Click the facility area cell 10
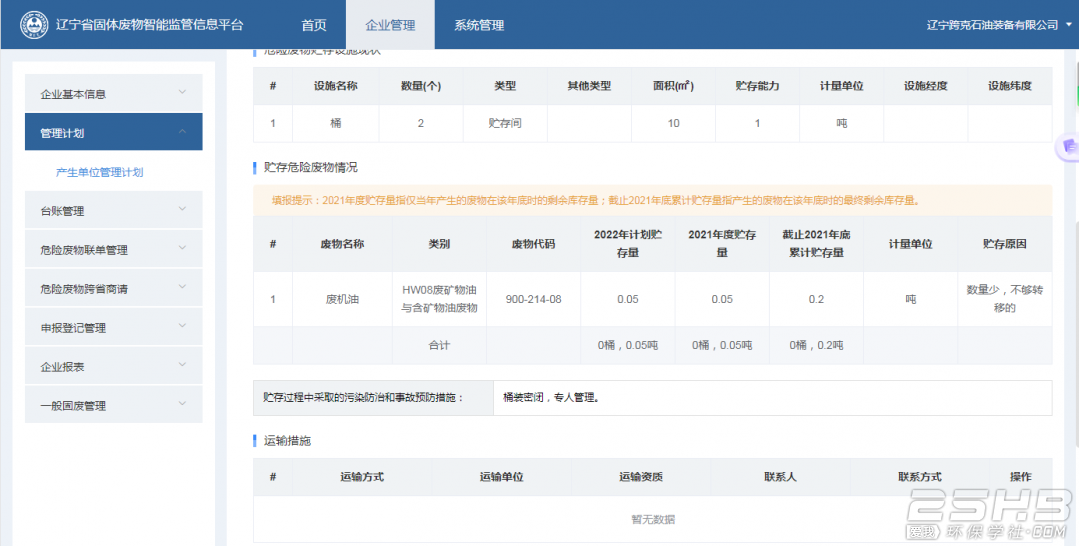This screenshot has width=1079, height=546. (x=673, y=123)
